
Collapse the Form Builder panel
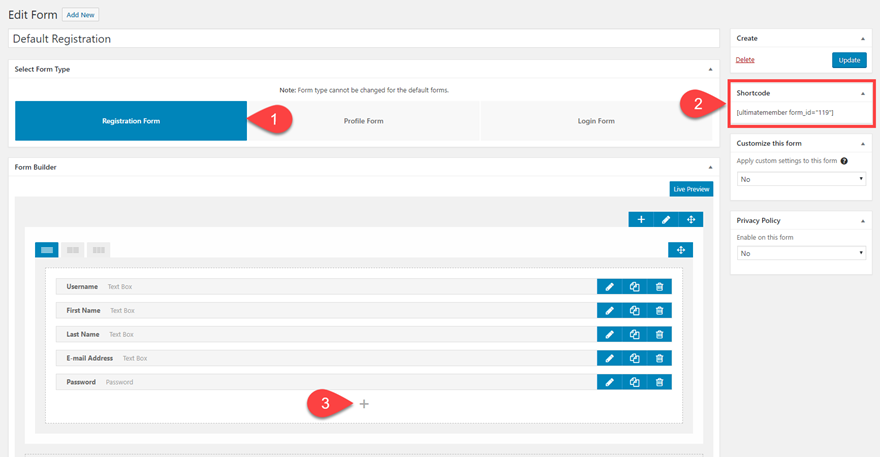point(711,167)
